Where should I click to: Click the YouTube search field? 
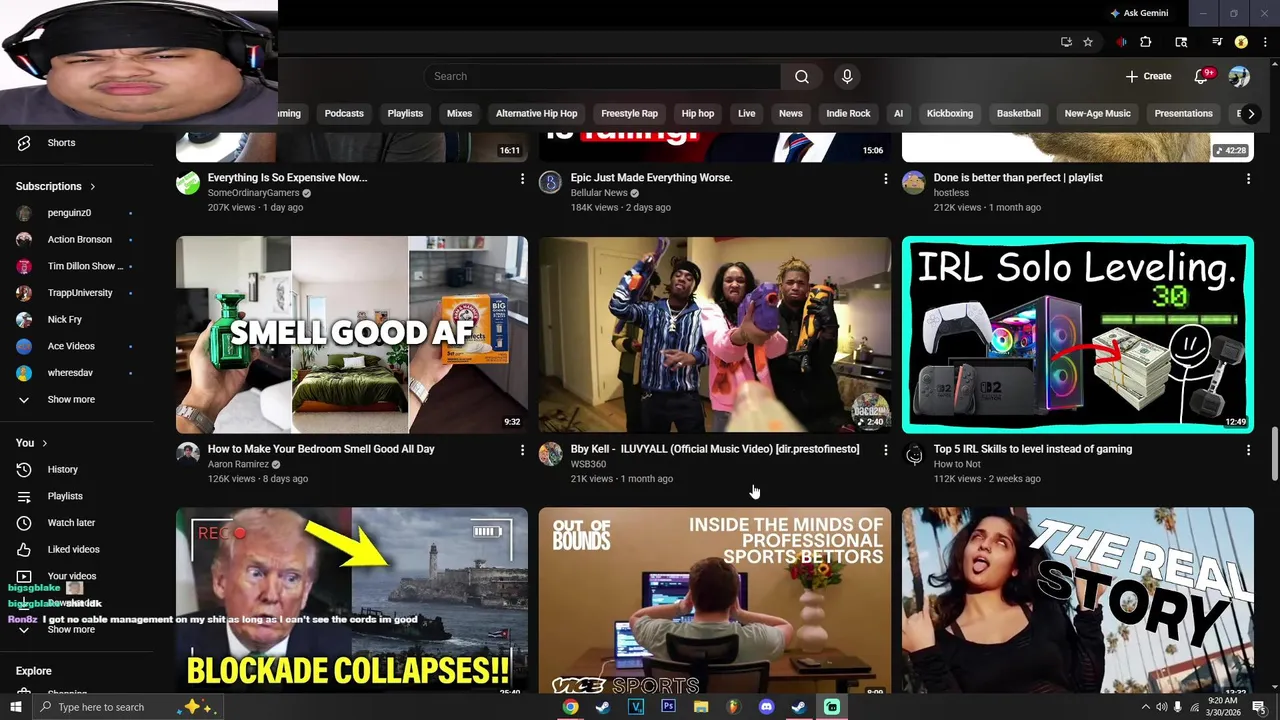(602, 76)
